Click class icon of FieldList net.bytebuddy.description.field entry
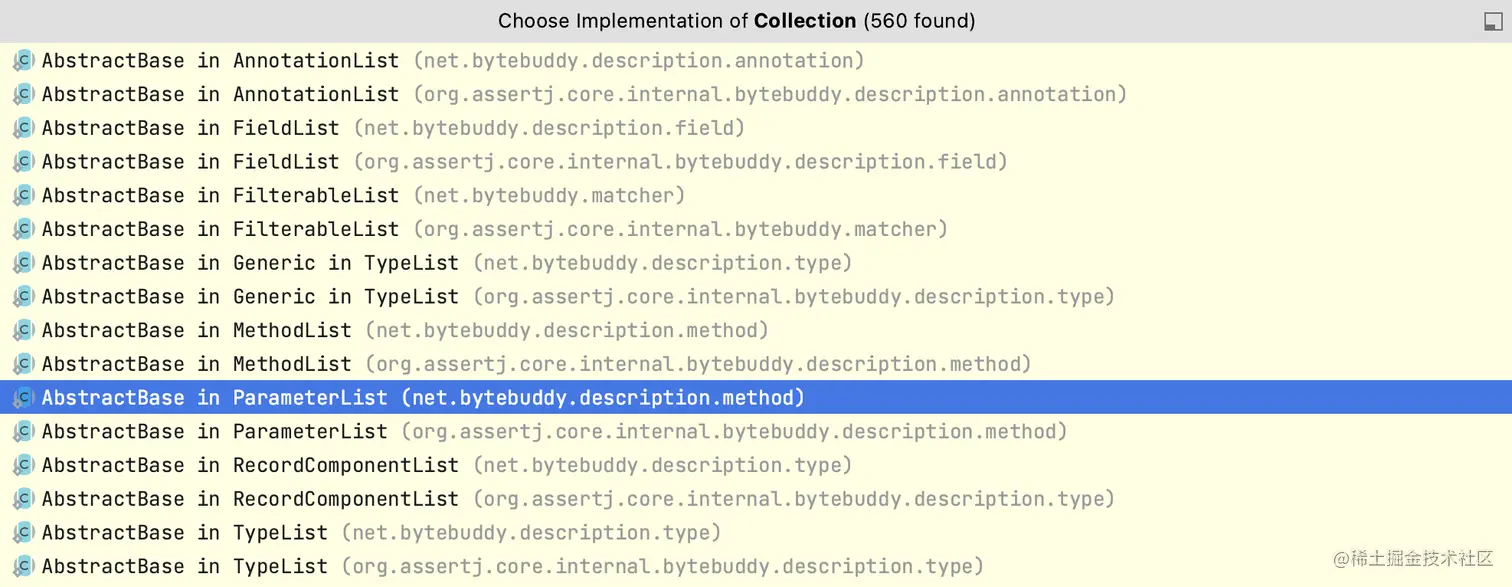 [x=24, y=128]
